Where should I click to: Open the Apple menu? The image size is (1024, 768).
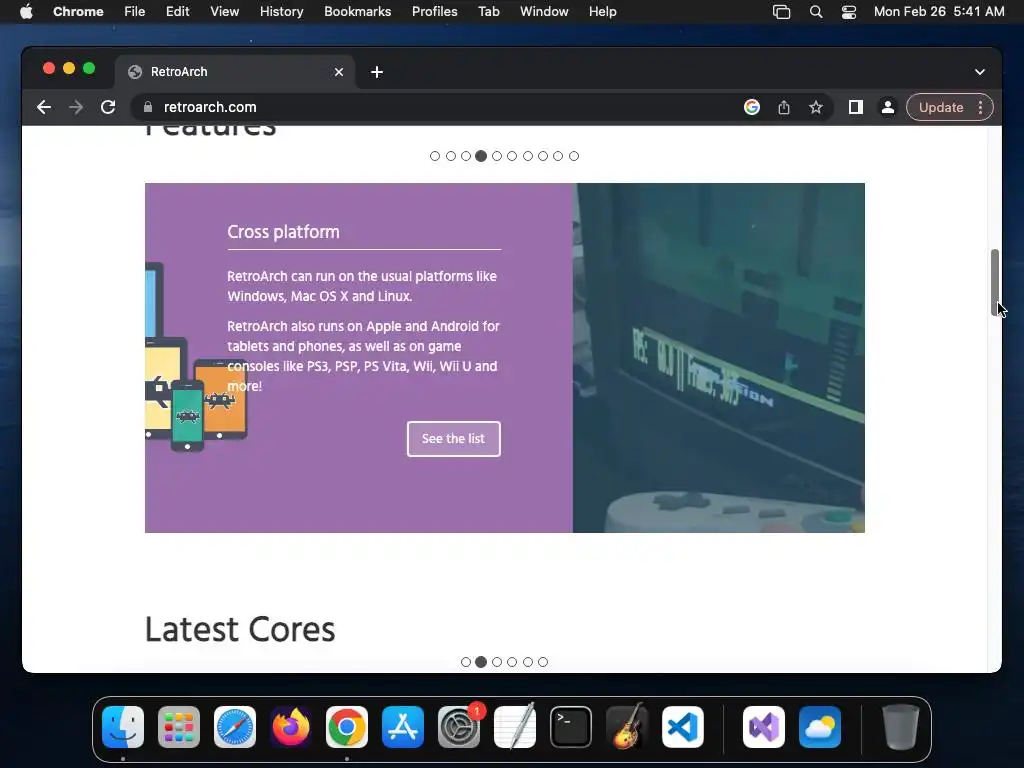point(26,12)
